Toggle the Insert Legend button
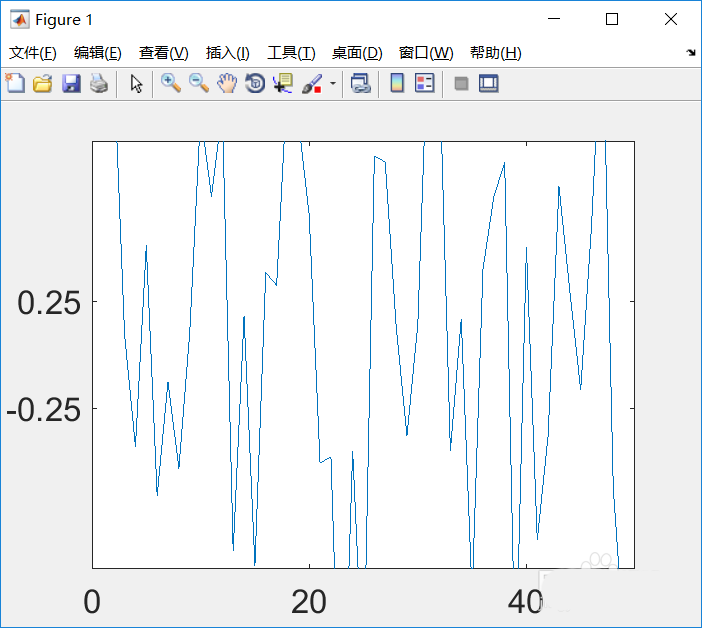The width and height of the screenshot is (702, 628). coord(425,84)
